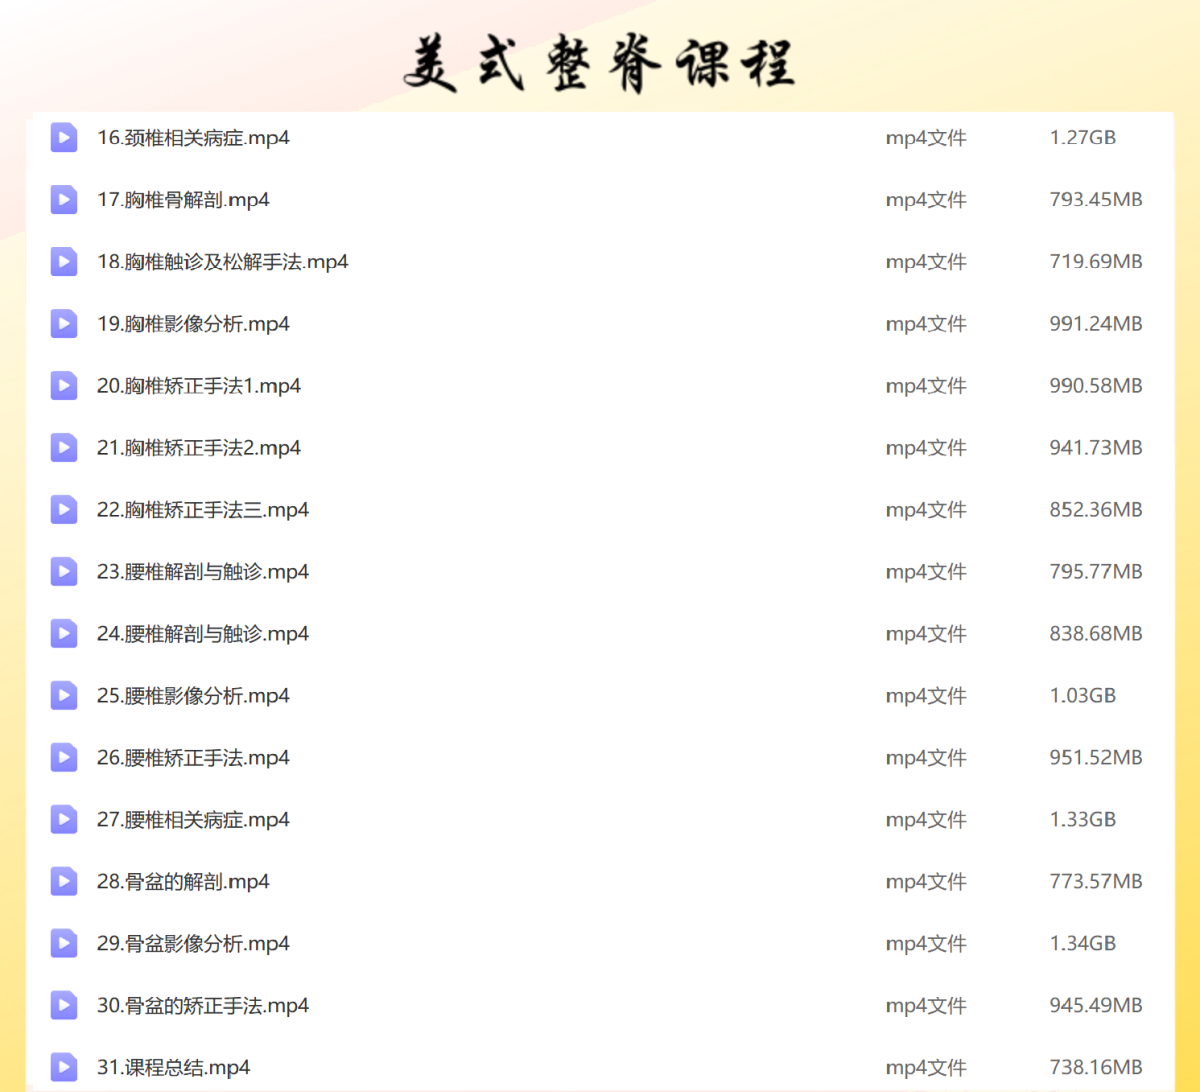Click the video icon next to 25.腰椎影像分析.mp4
Viewport: 1200px width, 1092px height.
(x=64, y=696)
